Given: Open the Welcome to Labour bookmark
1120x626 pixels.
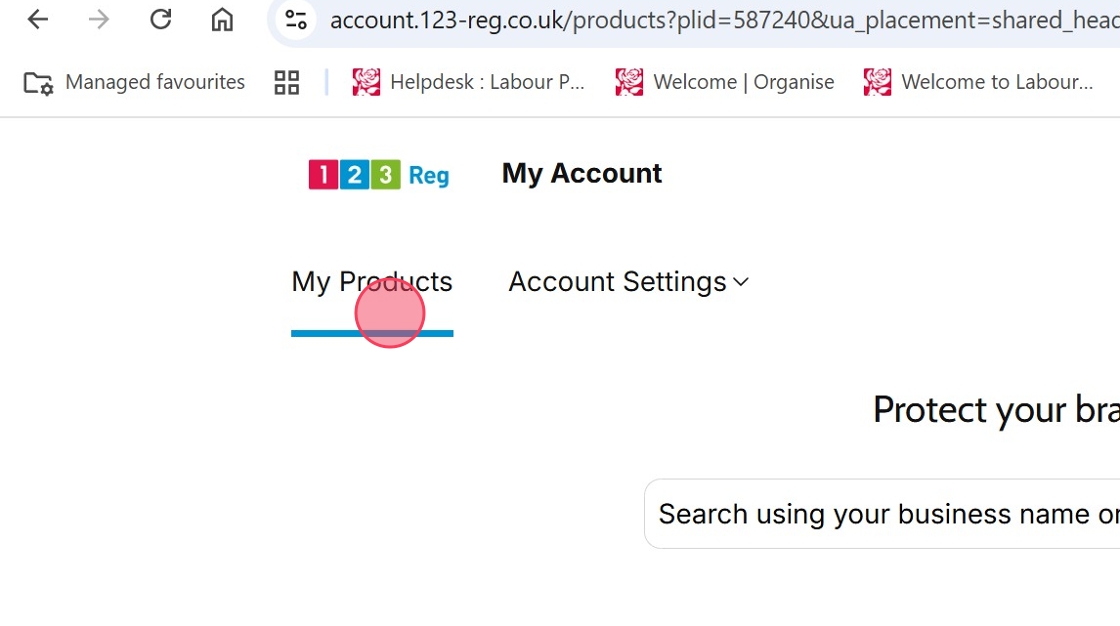Looking at the screenshot, I should 996,82.
